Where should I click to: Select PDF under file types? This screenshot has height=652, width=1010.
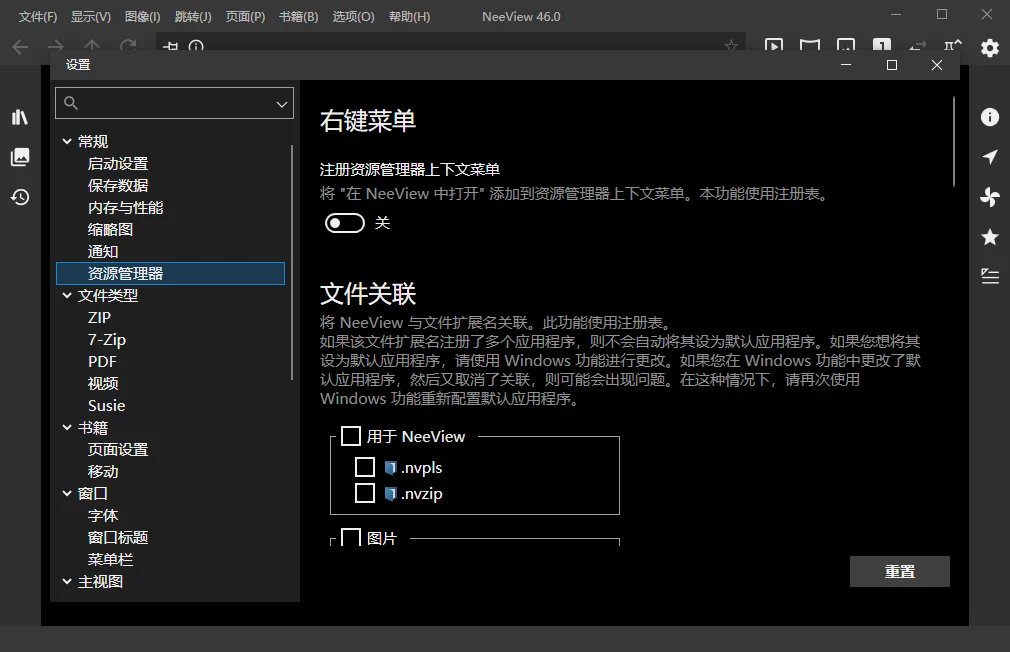[102, 361]
